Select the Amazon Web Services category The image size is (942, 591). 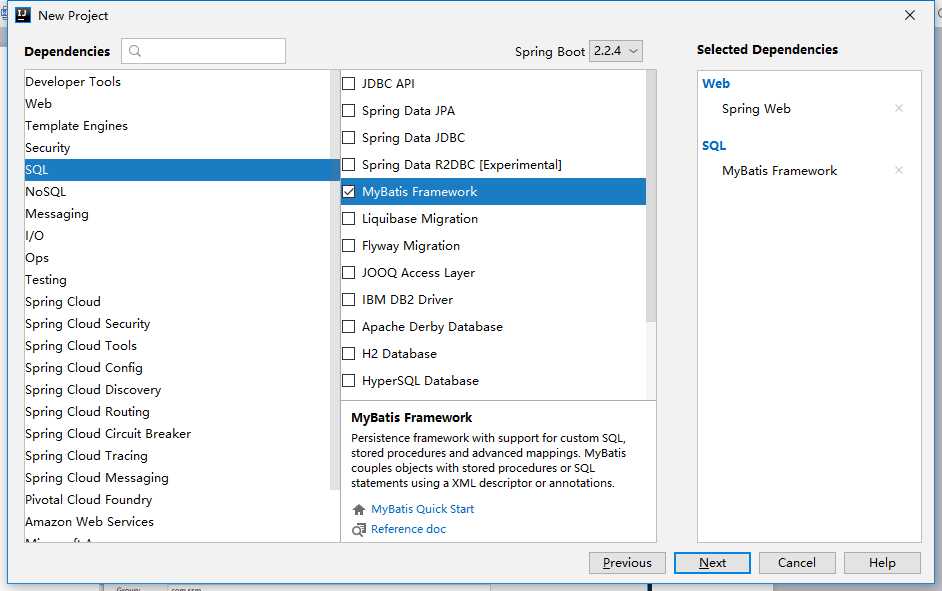click(178, 522)
